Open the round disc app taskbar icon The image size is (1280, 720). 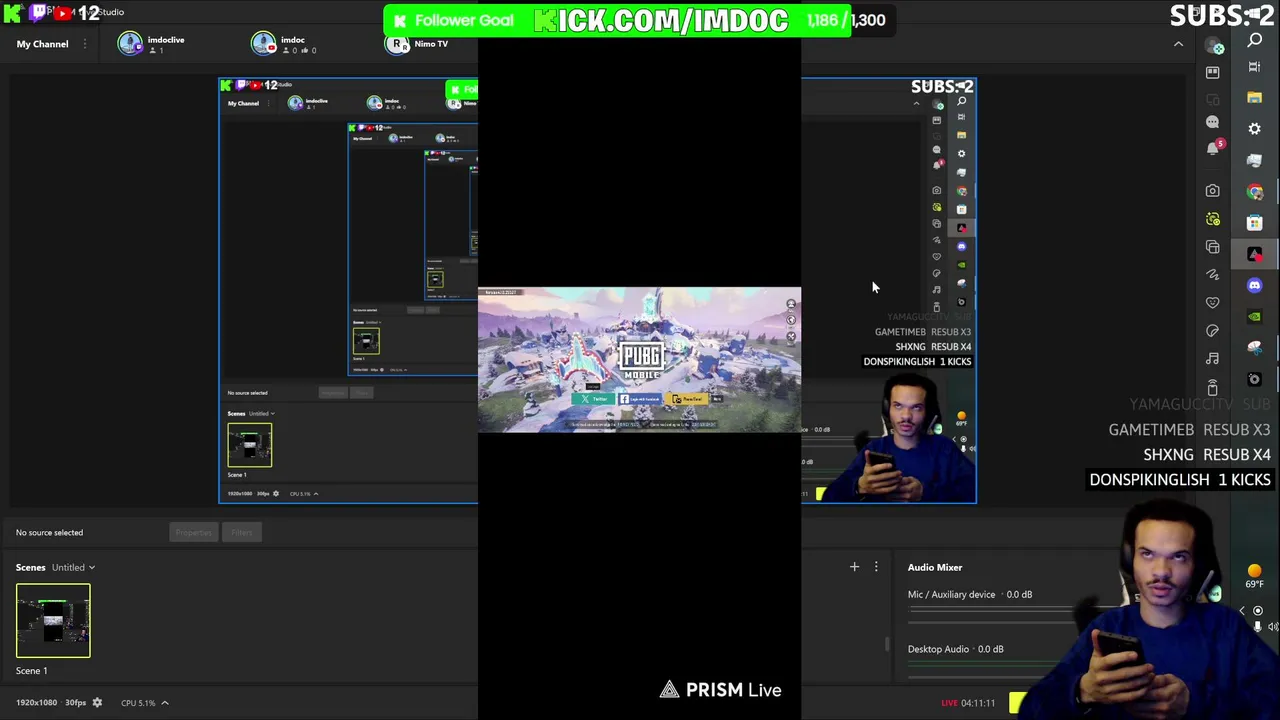(x=1255, y=379)
